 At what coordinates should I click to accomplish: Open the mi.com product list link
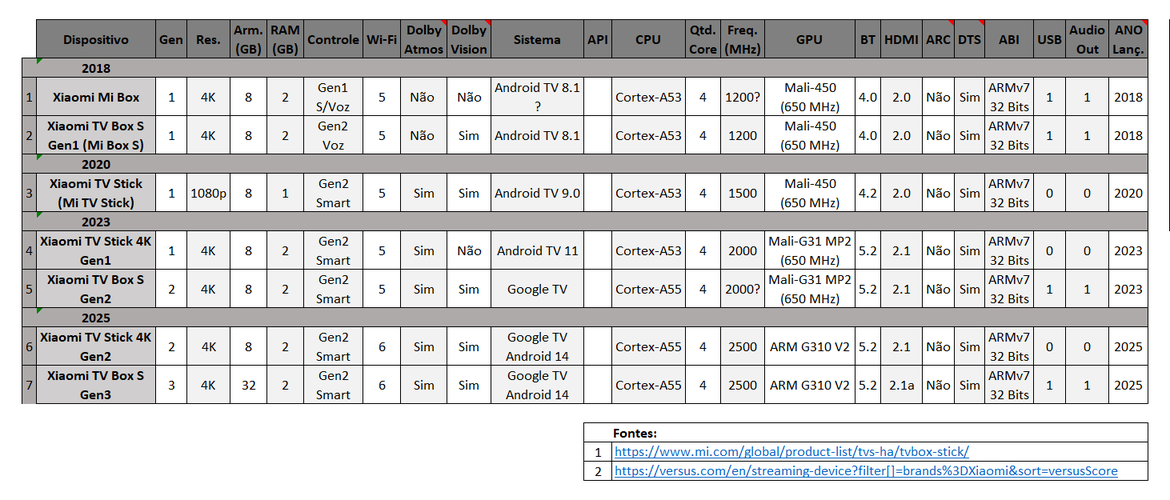point(791,452)
